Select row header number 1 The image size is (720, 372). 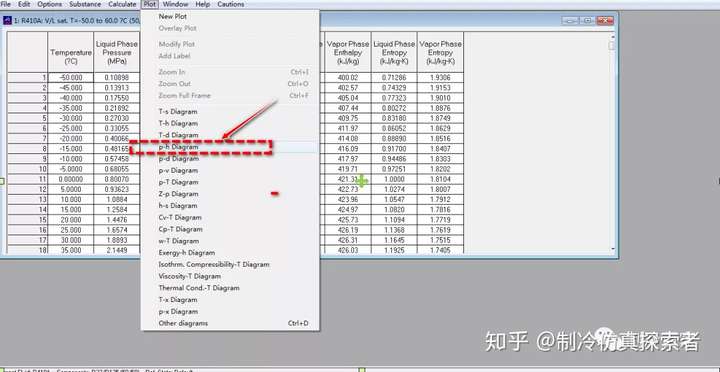28,78
